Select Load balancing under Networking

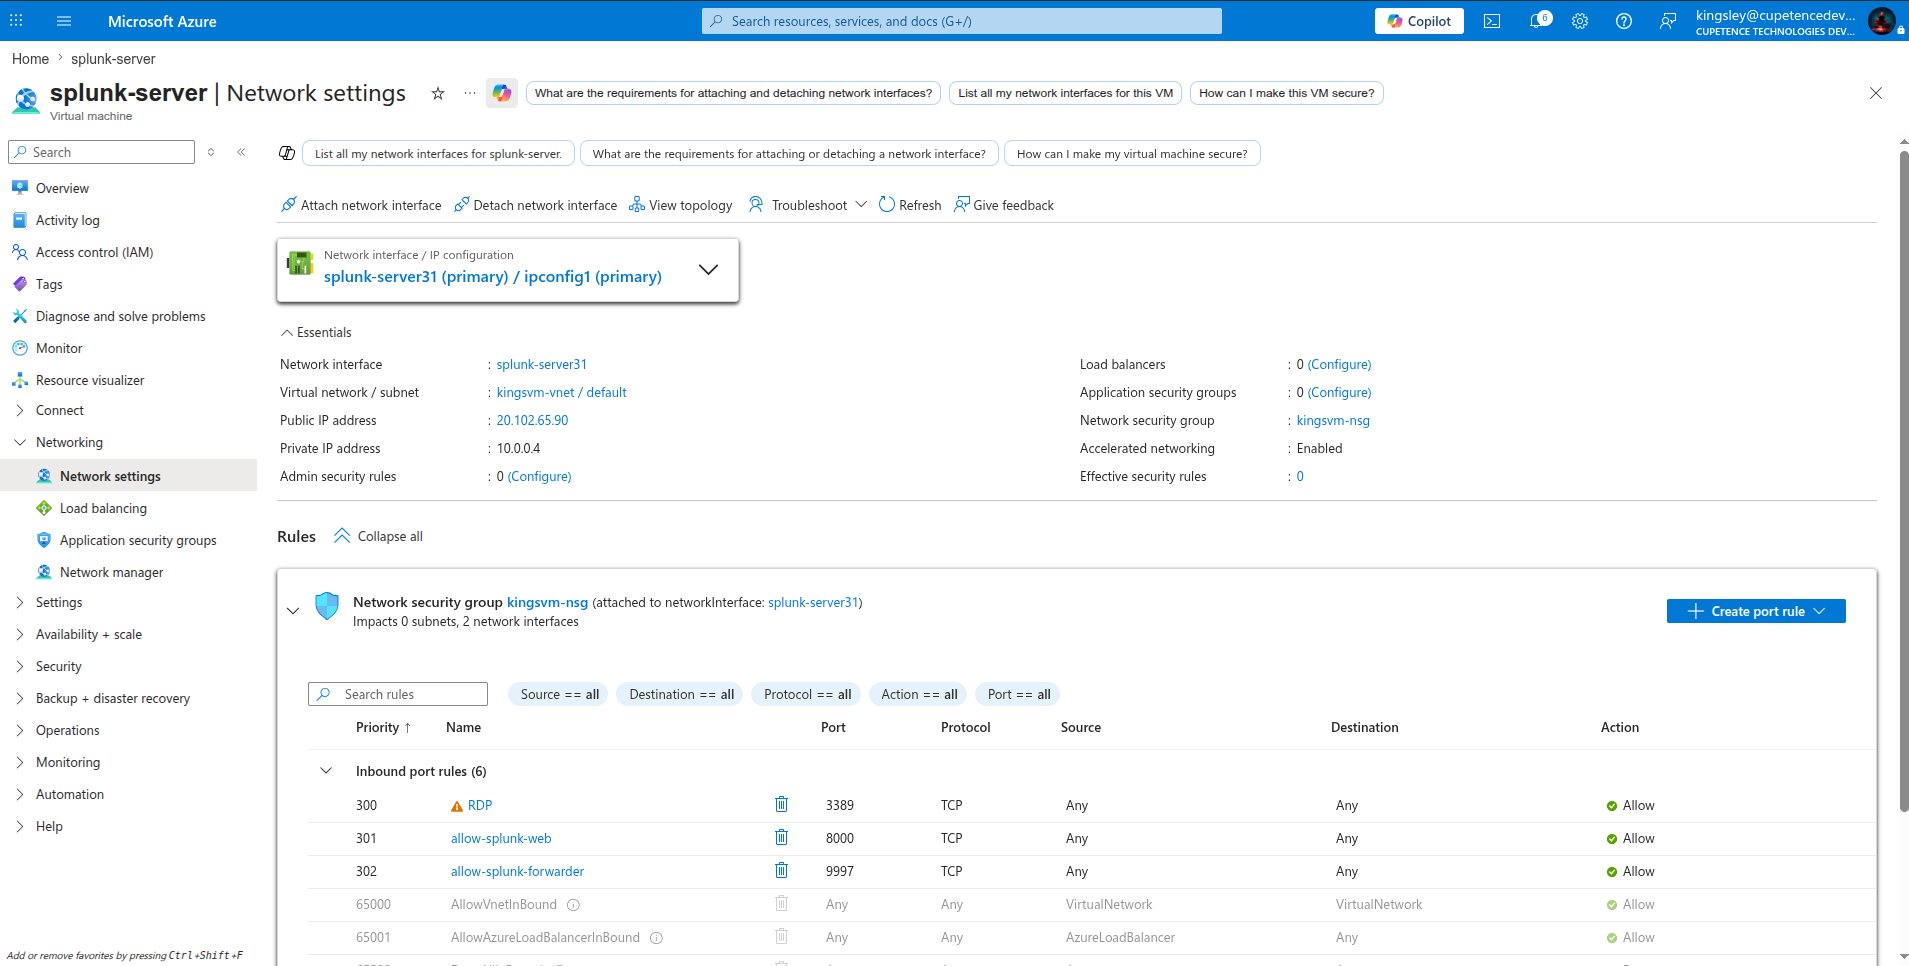[x=103, y=508]
